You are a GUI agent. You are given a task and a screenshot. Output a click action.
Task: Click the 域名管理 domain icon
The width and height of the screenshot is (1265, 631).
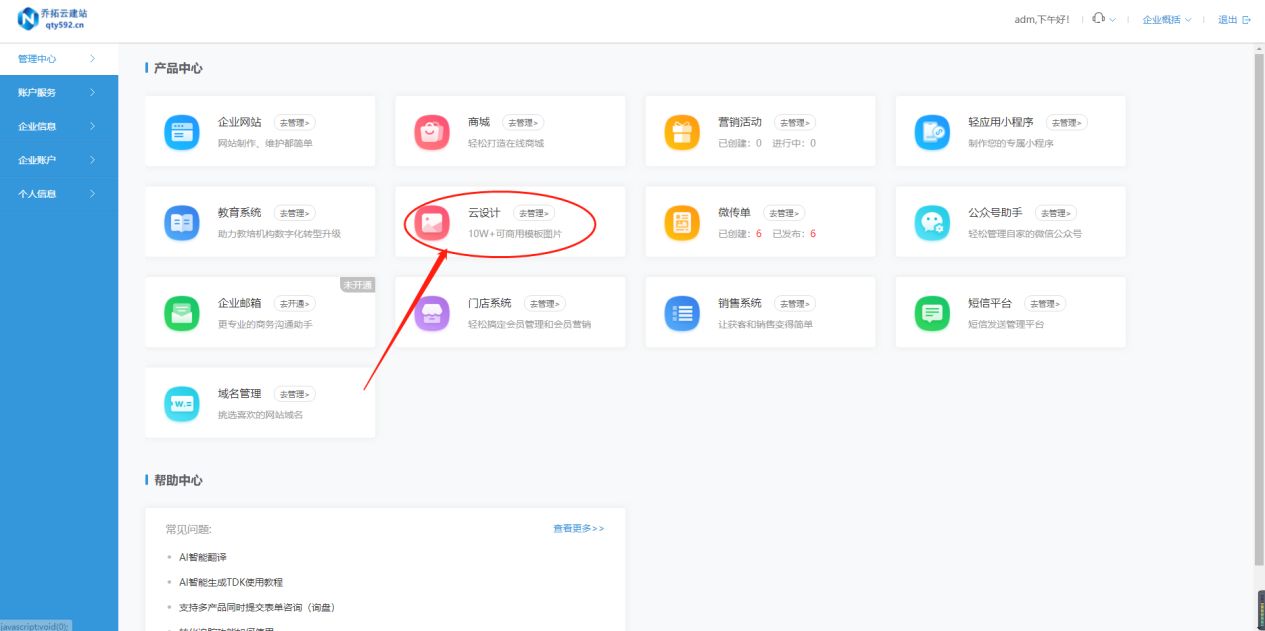click(181, 402)
